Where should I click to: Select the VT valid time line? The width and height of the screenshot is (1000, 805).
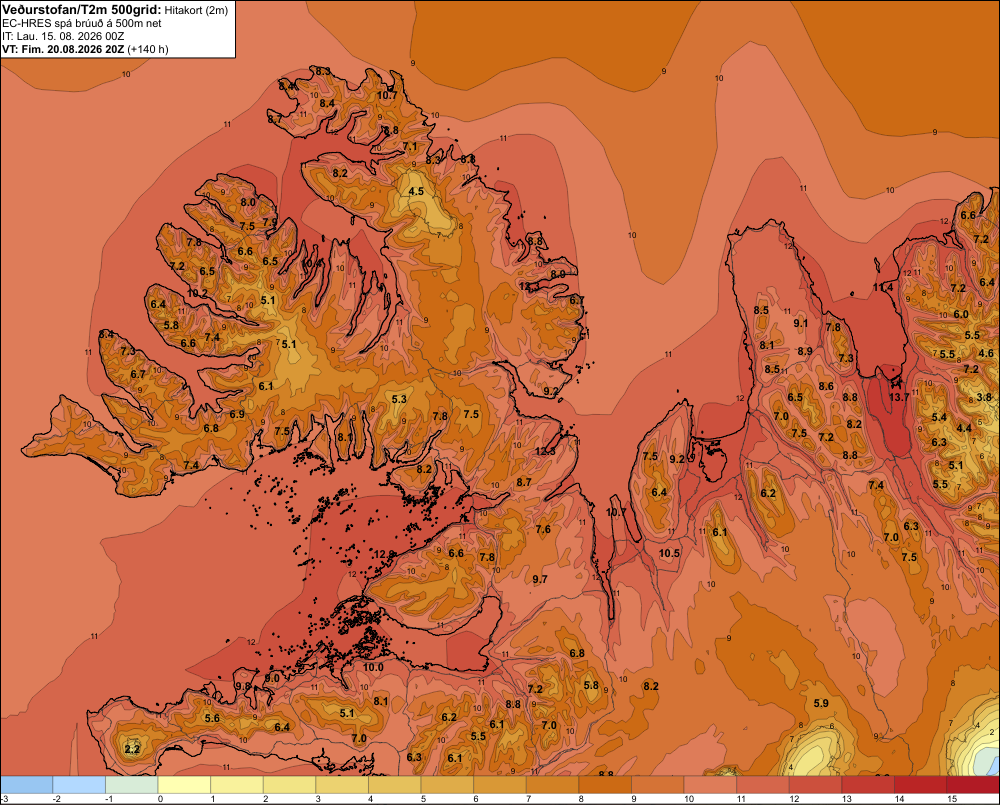[x=85, y=49]
